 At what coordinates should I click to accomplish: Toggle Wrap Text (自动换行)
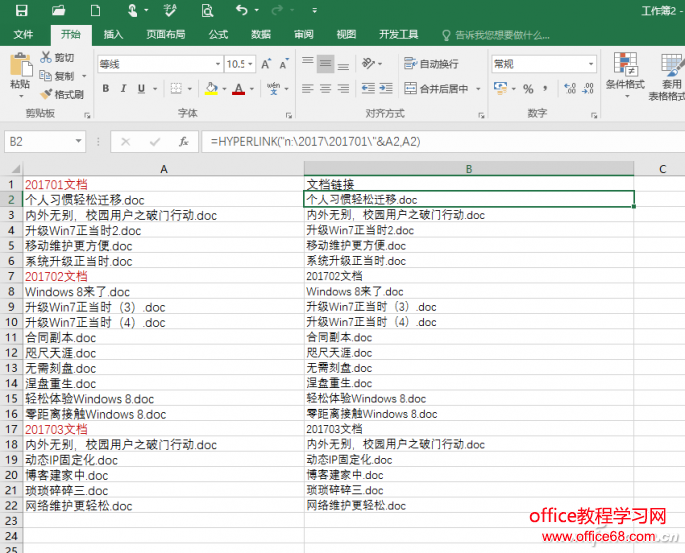click(431, 64)
